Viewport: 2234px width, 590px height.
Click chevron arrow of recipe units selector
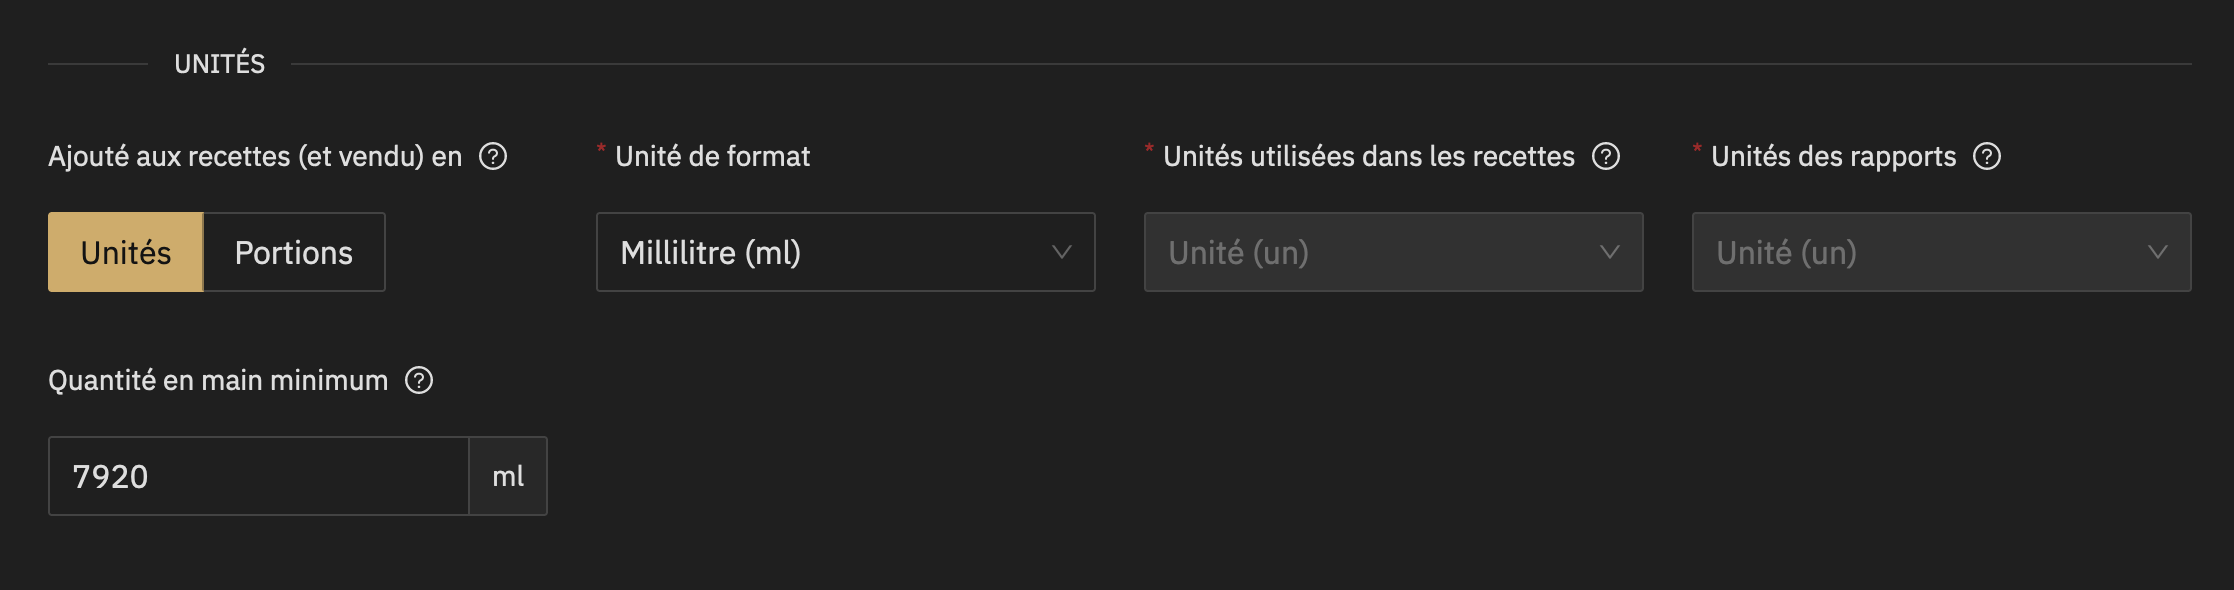[1610, 252]
